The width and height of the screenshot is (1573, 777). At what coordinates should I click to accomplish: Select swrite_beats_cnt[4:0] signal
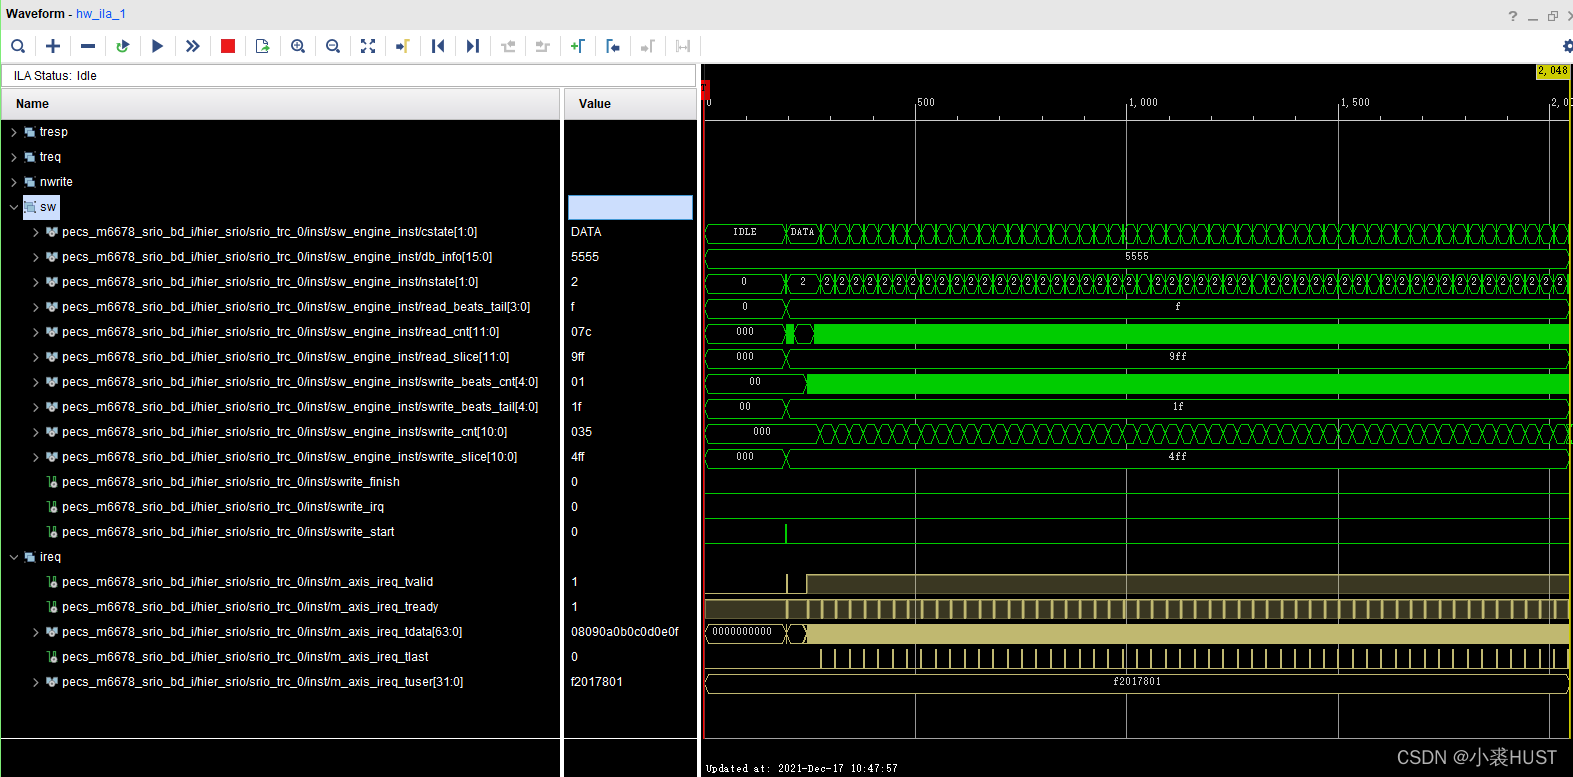(300, 382)
